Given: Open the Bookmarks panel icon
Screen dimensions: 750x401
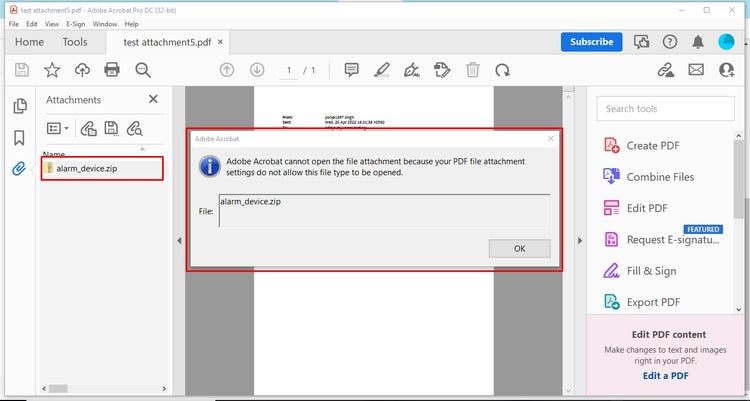Looking at the screenshot, I should click(19, 138).
